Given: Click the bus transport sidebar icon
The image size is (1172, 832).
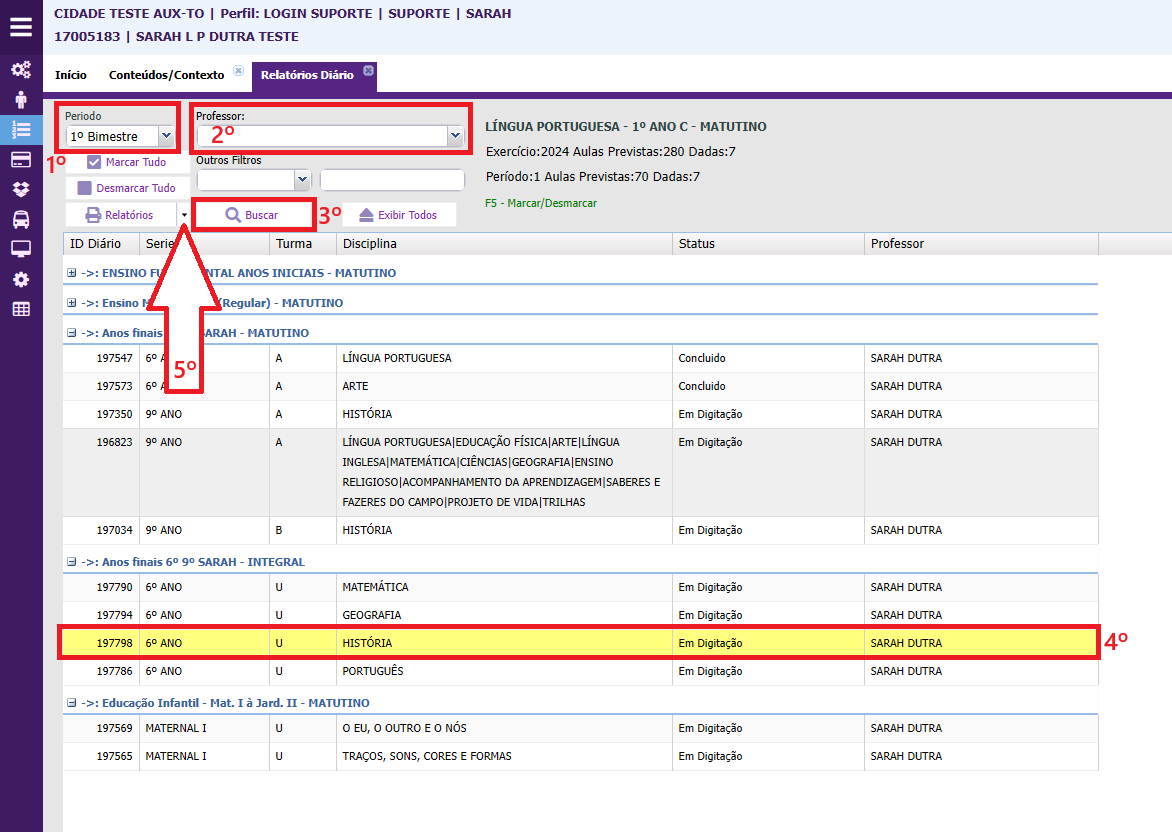Looking at the screenshot, I should tap(21, 219).
